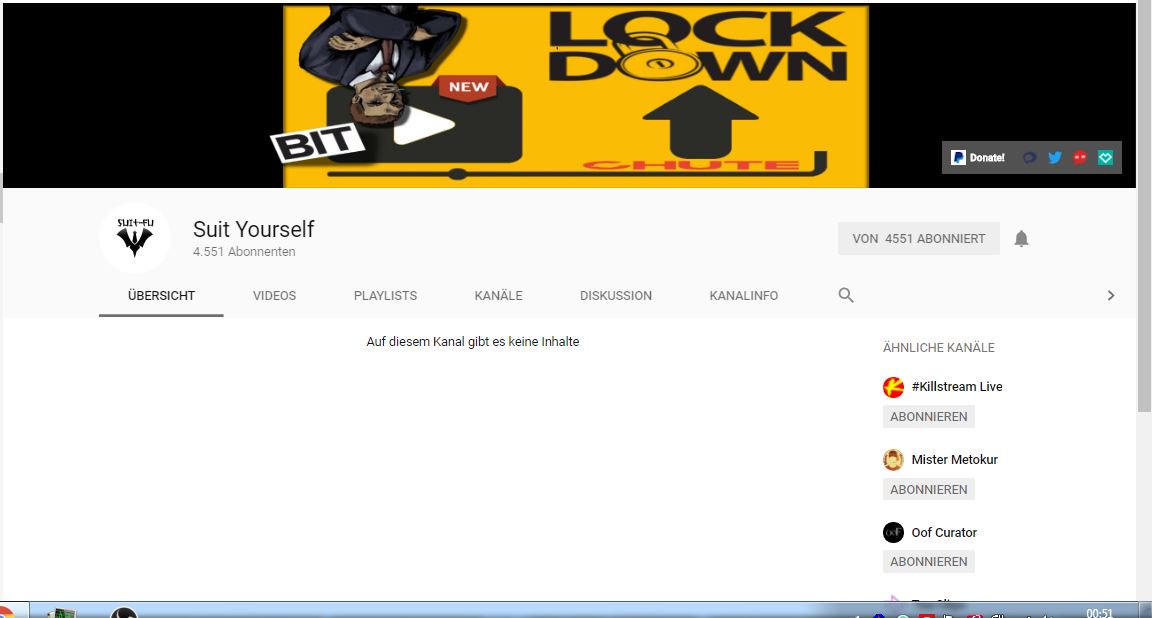The height and width of the screenshot is (618, 1152).
Task: Subscribe to Mister Metokur via Abonnieren
Action: coord(929,489)
